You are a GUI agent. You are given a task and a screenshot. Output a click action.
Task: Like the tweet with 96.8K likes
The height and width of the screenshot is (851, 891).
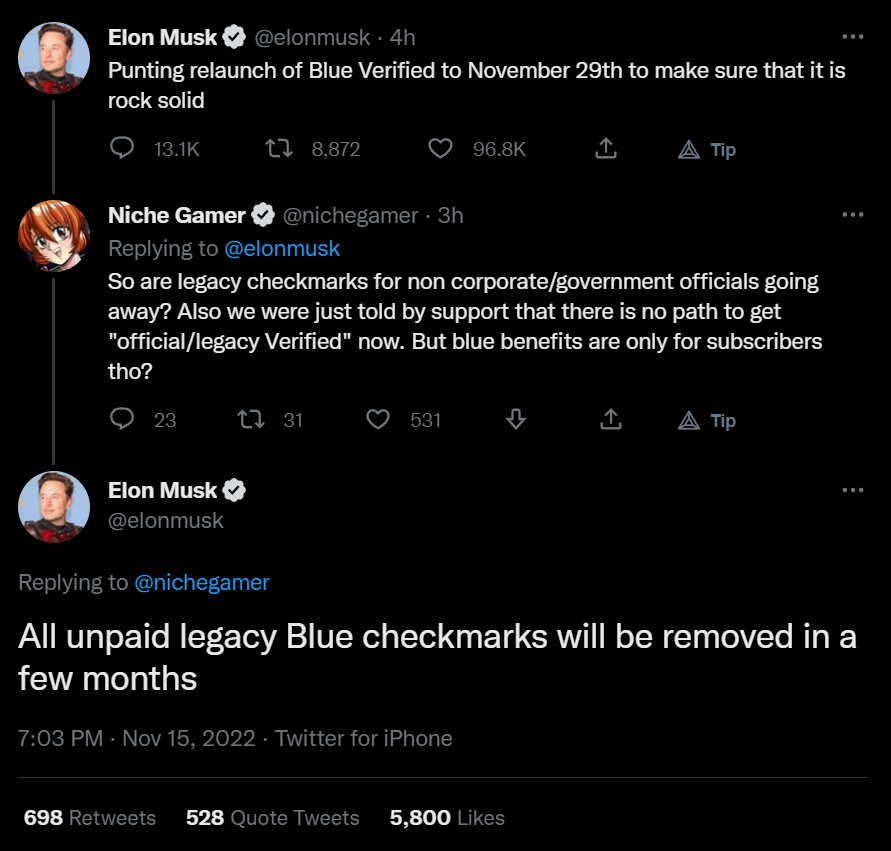[440, 149]
